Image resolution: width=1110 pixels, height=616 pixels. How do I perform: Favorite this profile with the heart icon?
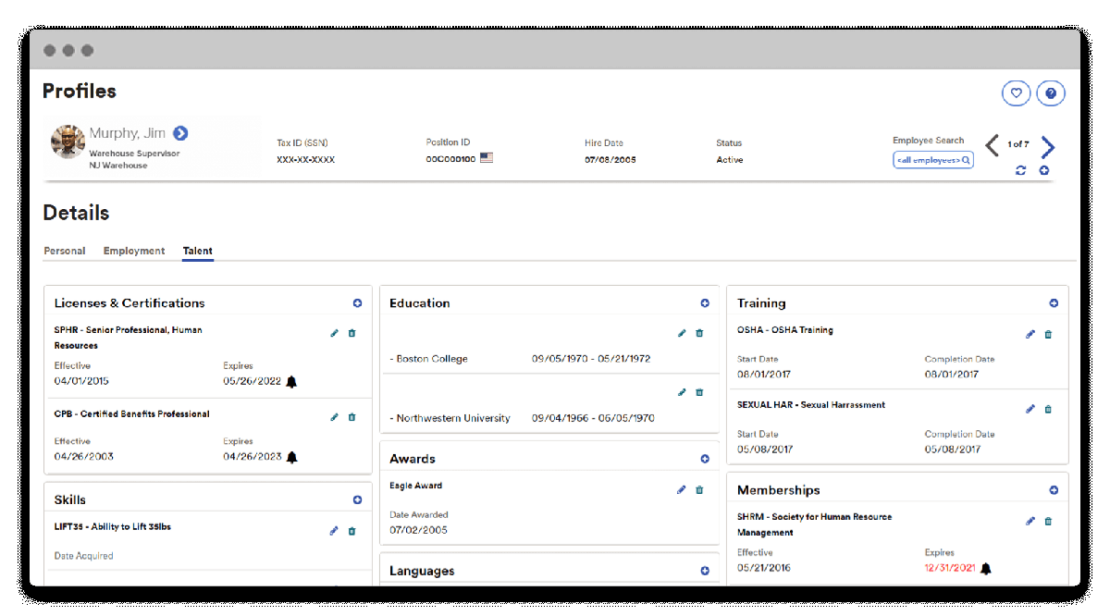(x=1015, y=92)
